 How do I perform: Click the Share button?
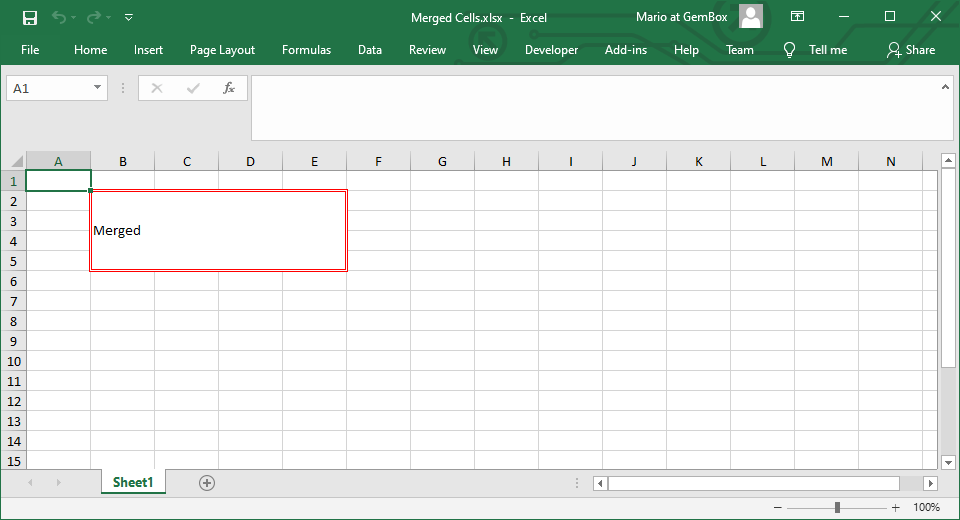pyautogui.click(x=910, y=50)
